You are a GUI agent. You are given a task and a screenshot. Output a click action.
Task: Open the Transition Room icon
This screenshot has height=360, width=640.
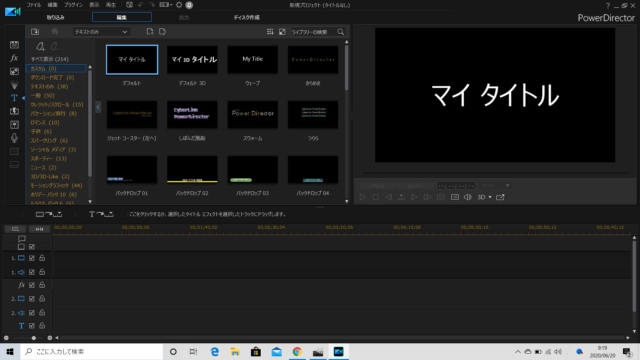click(x=14, y=111)
